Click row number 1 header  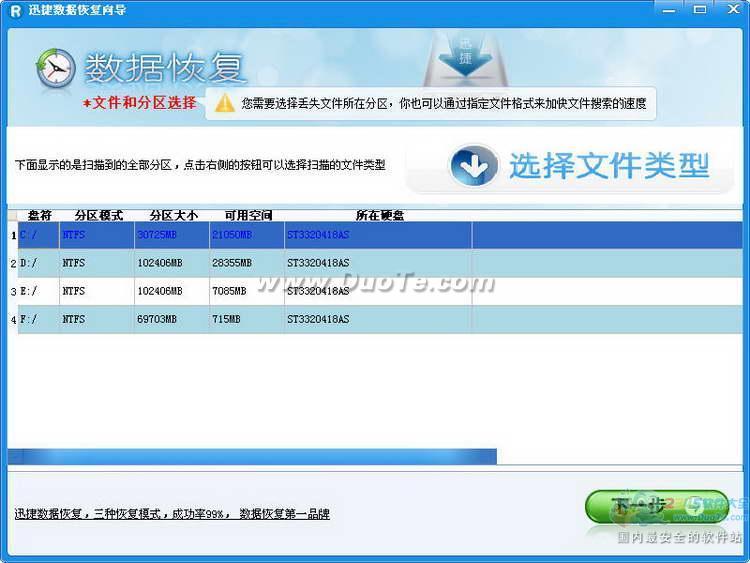click(x=13, y=235)
